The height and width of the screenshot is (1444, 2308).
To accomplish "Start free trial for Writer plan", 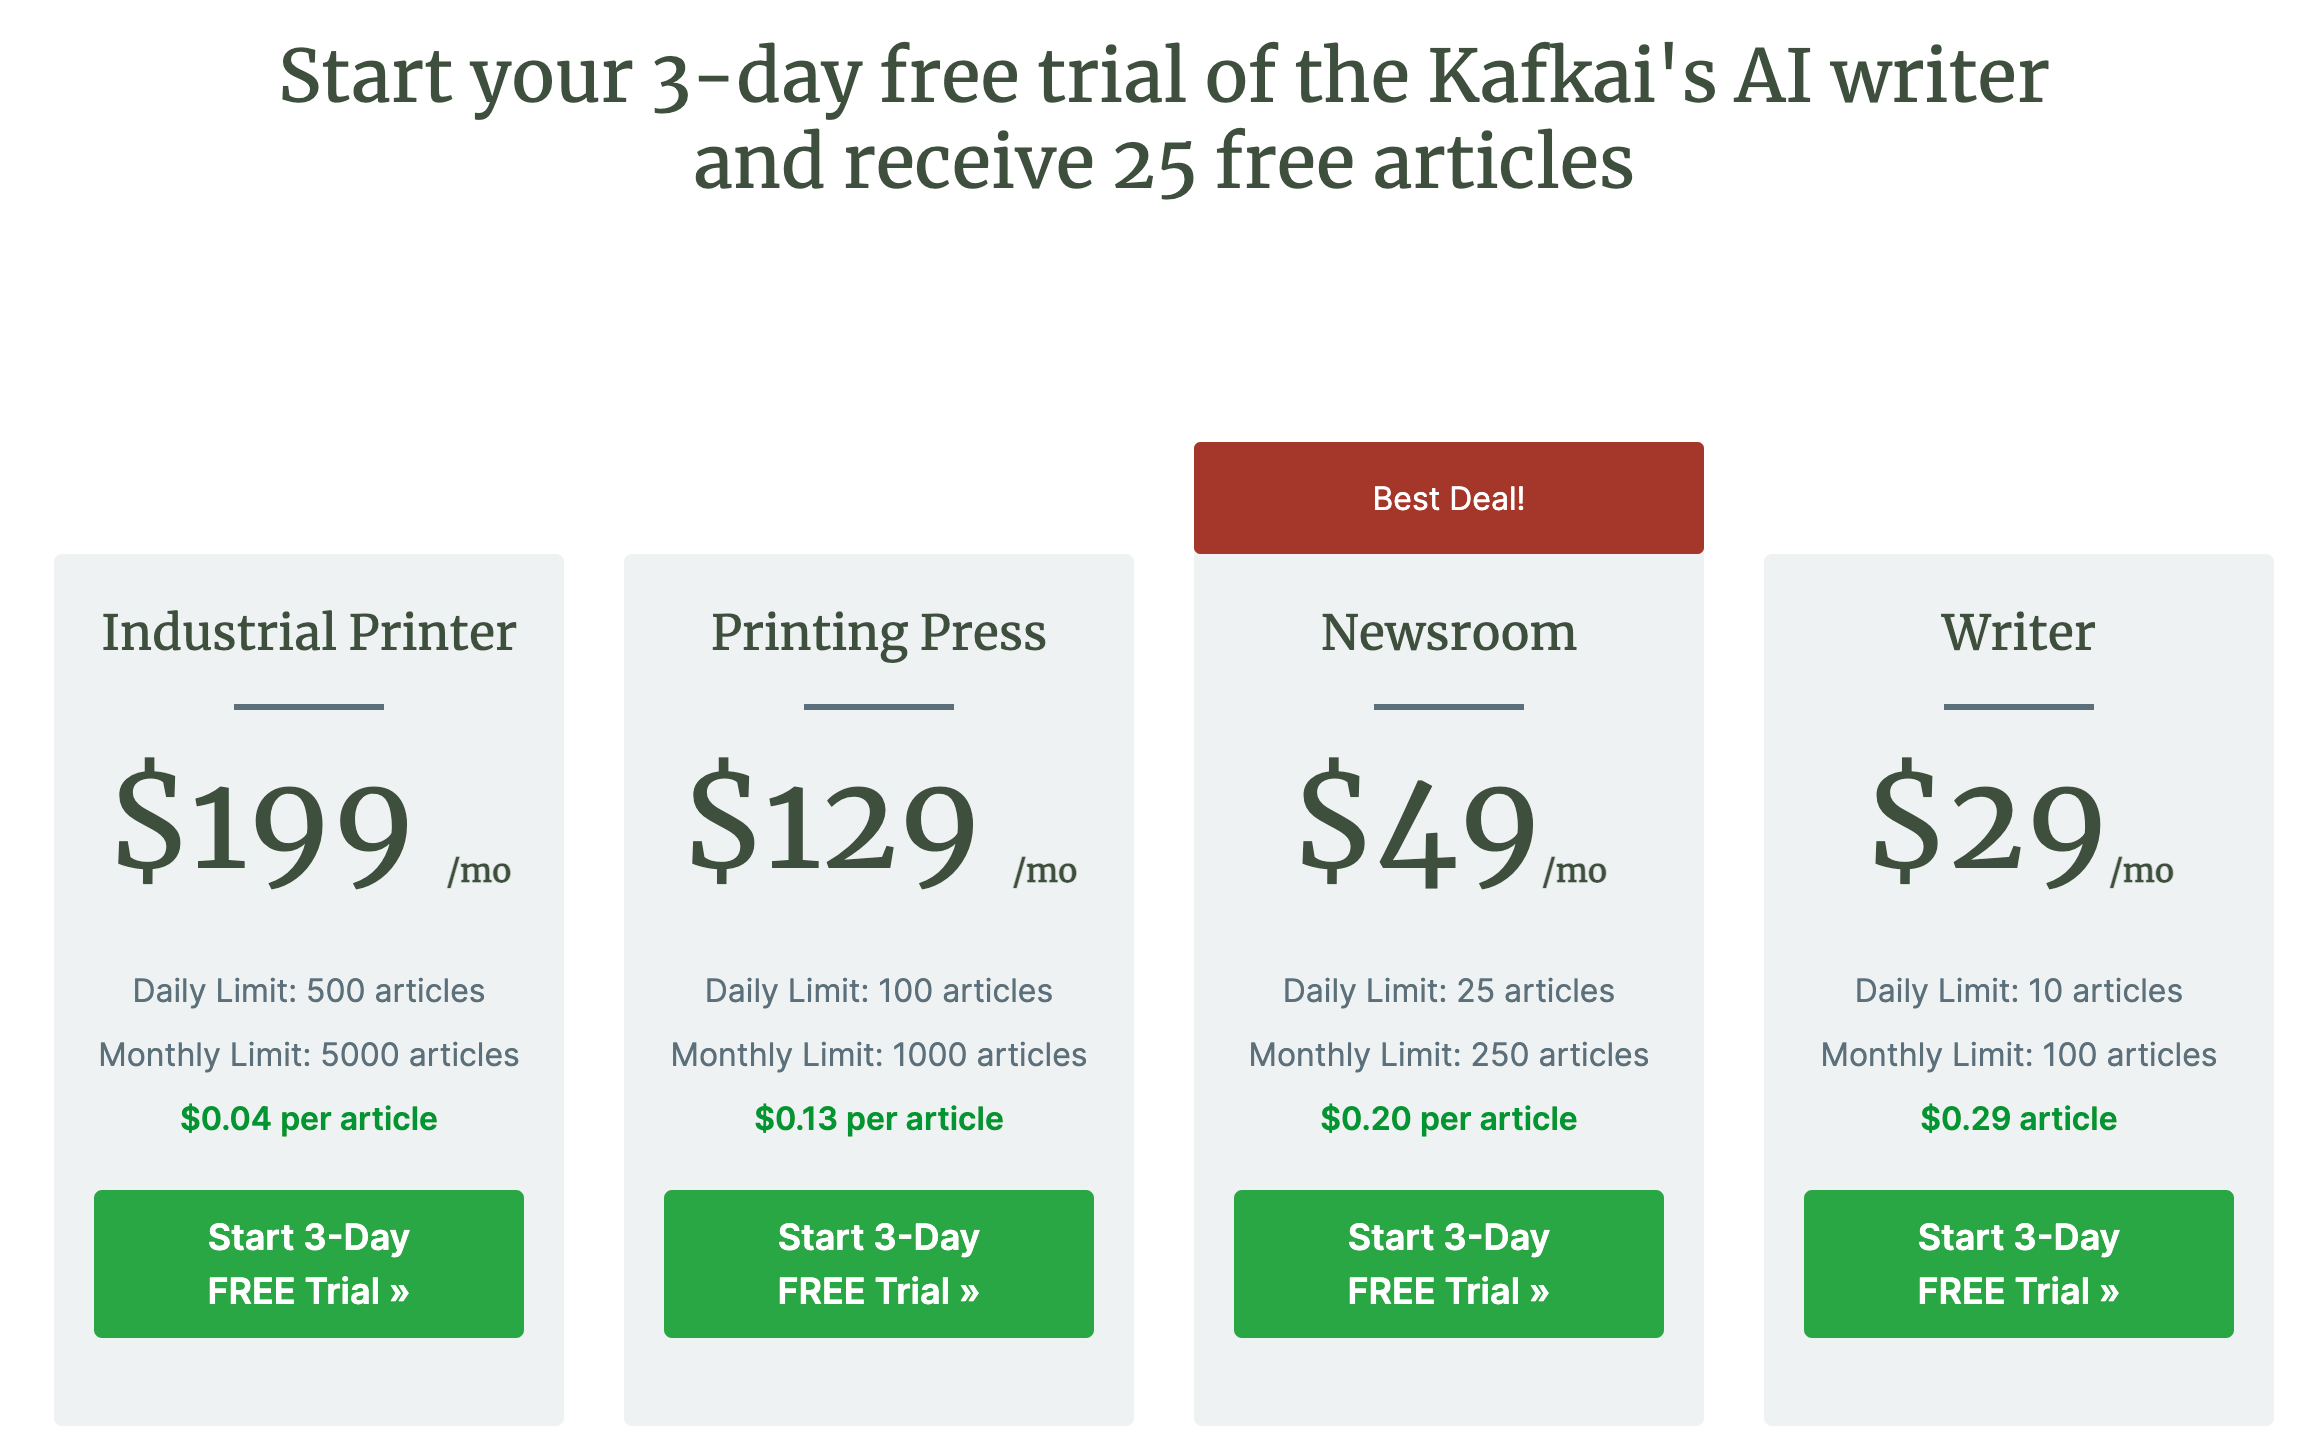I will 2018,1263.
